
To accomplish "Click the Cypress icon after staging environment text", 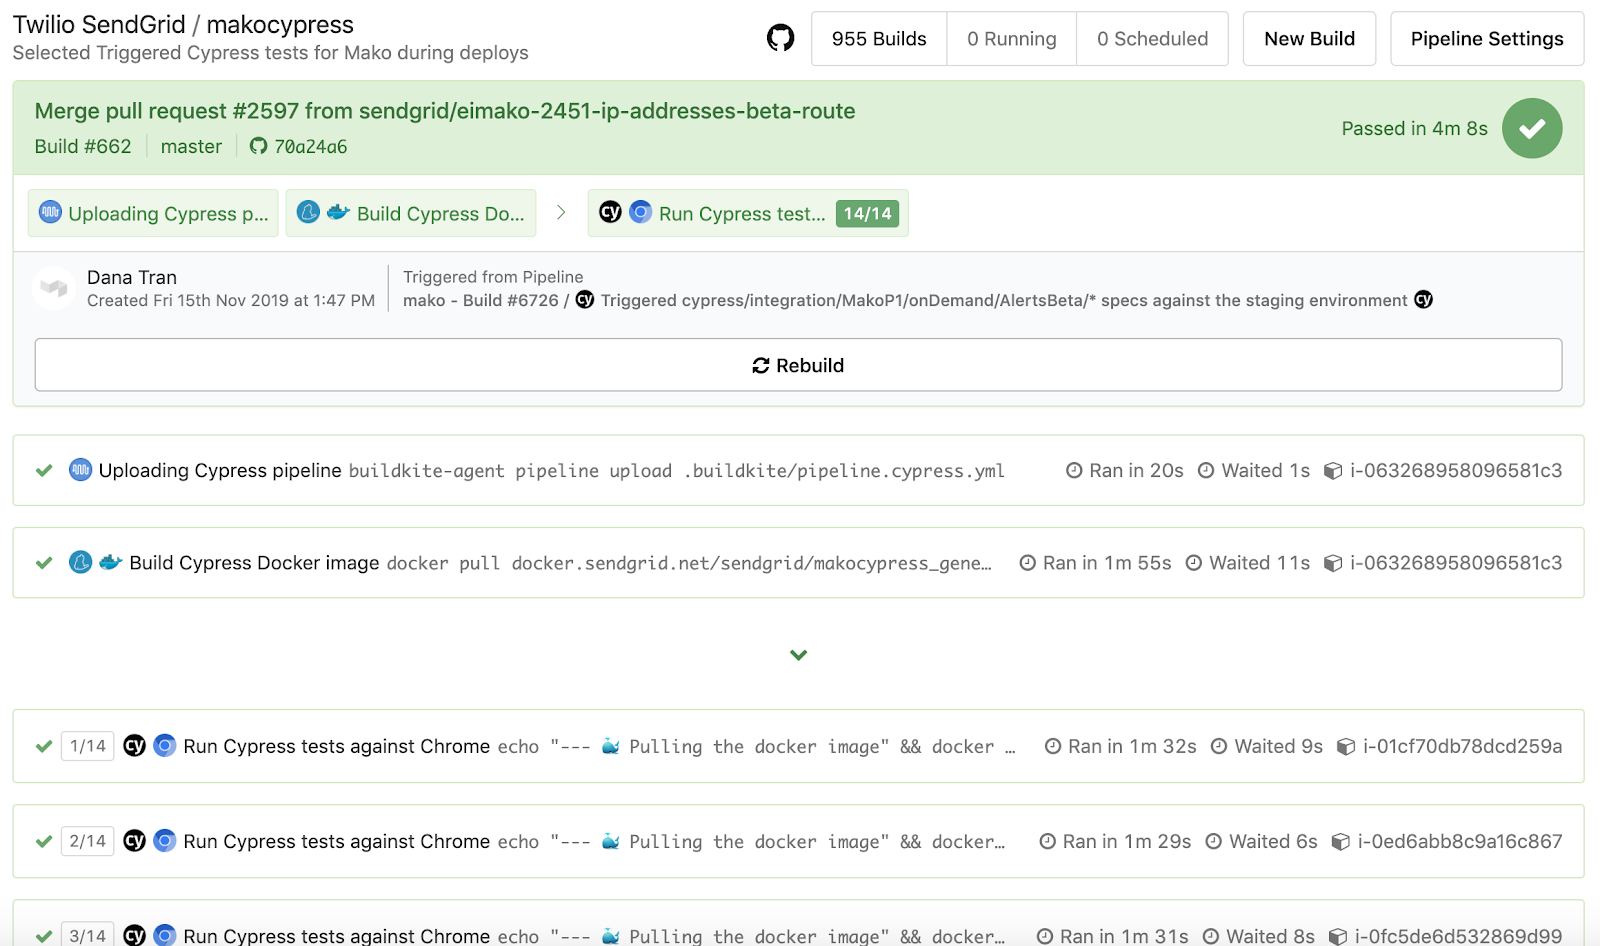I will click(x=1423, y=300).
